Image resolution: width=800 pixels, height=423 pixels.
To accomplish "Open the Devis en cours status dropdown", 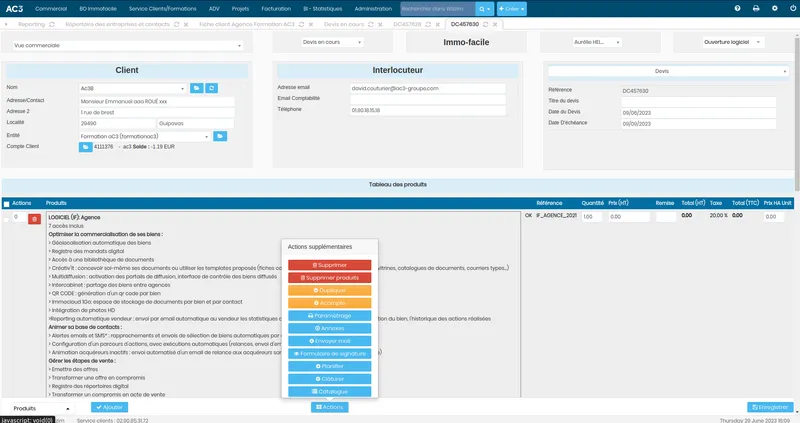I will point(332,42).
